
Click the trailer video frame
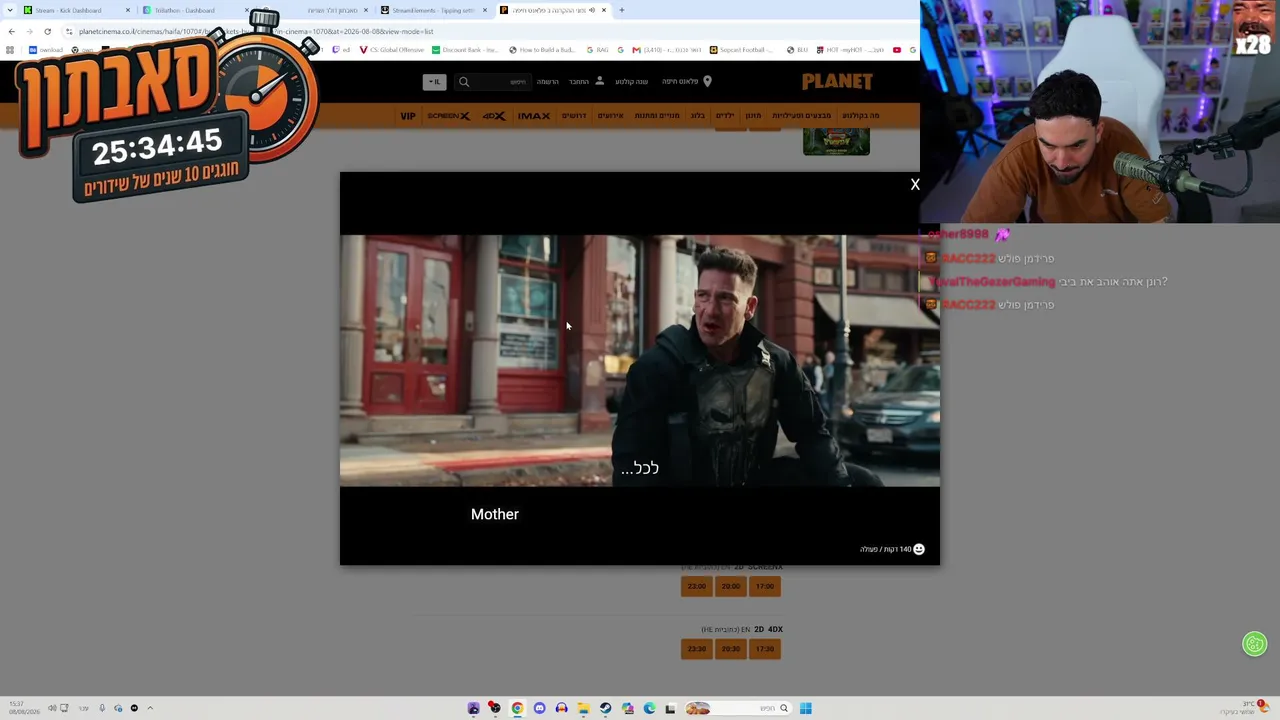pos(640,361)
